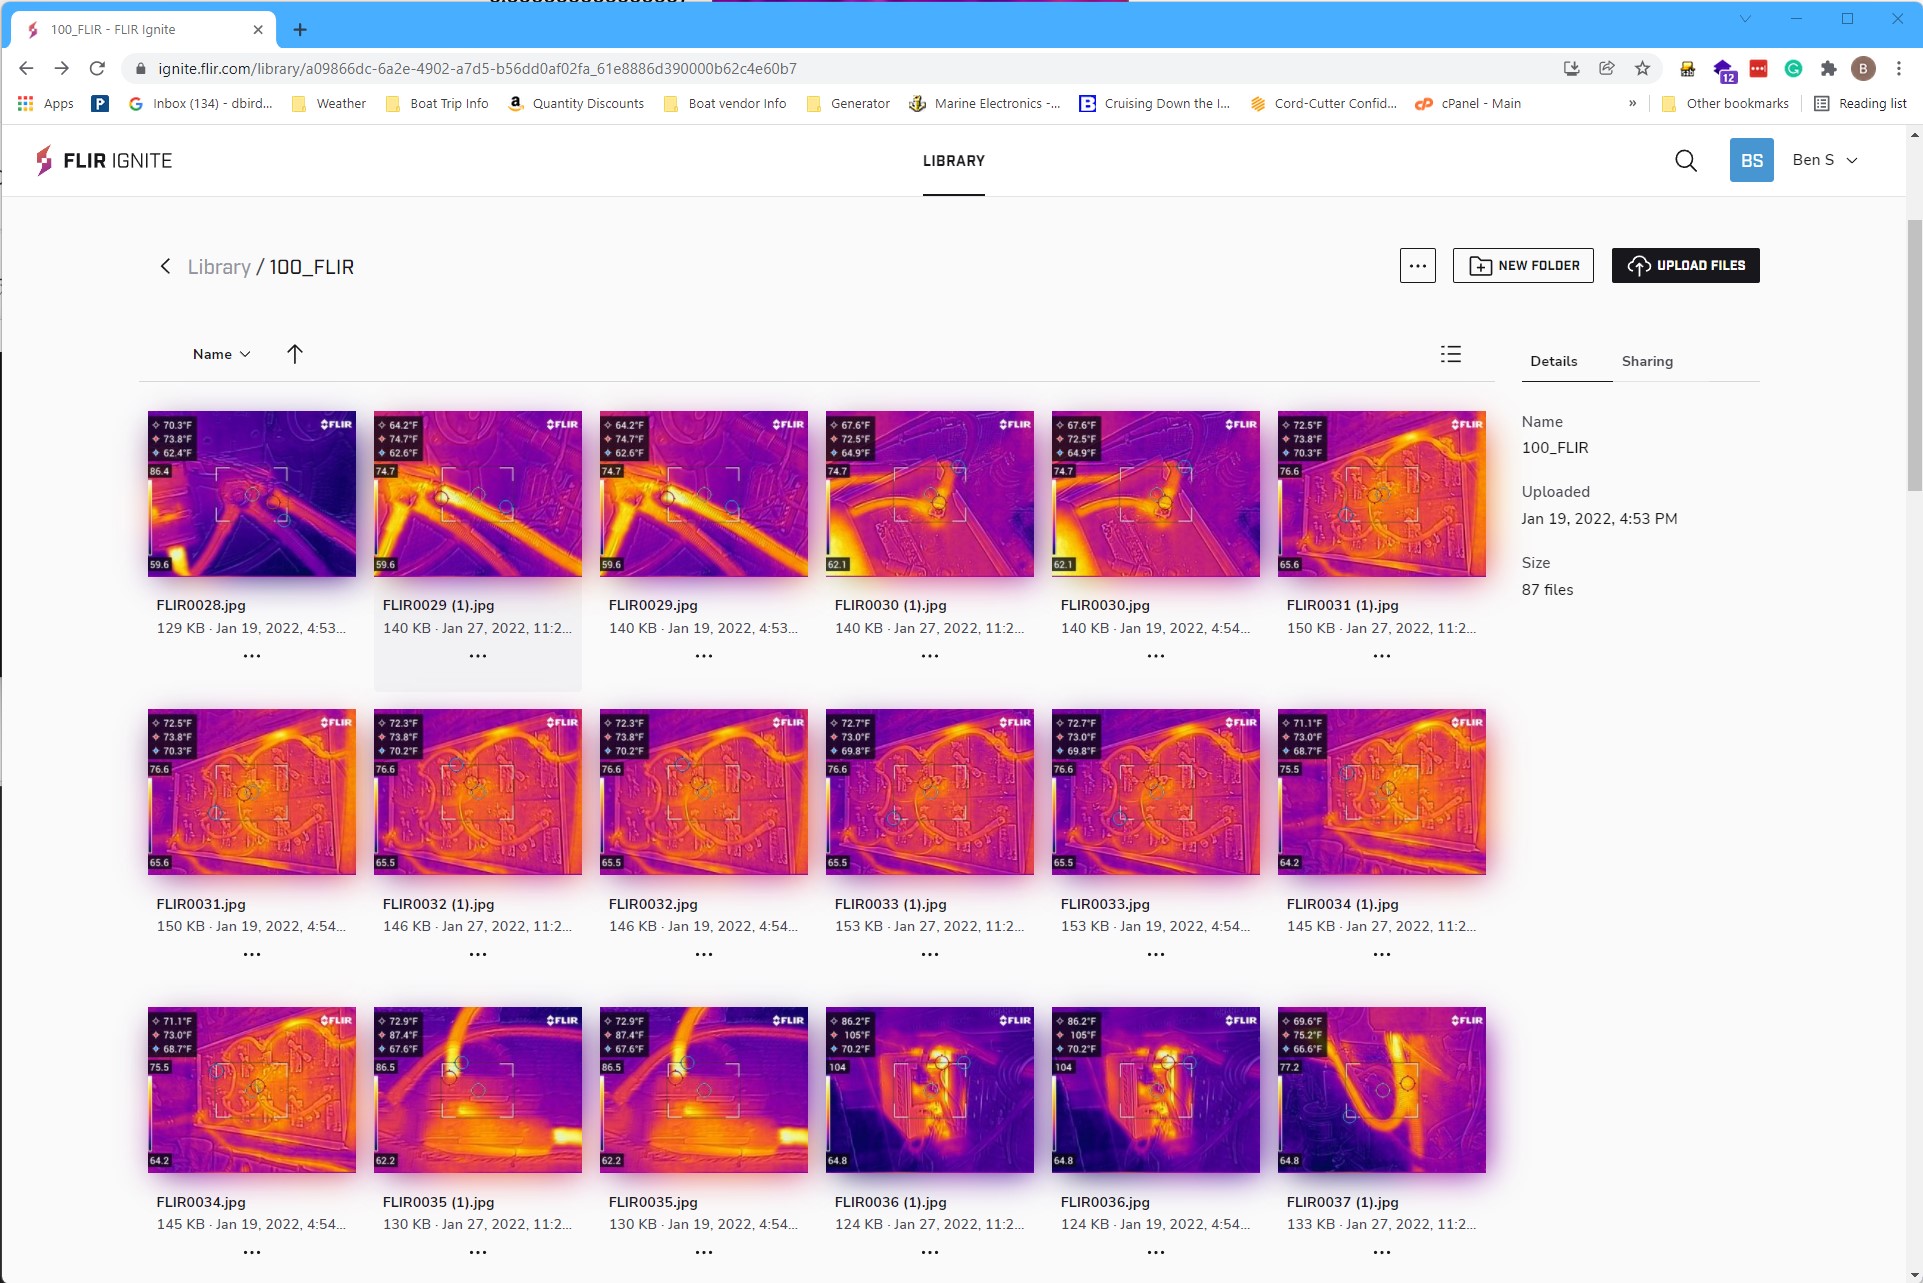1923x1283 pixels.
Task: Open folder options ellipsis button
Action: tap(1417, 266)
